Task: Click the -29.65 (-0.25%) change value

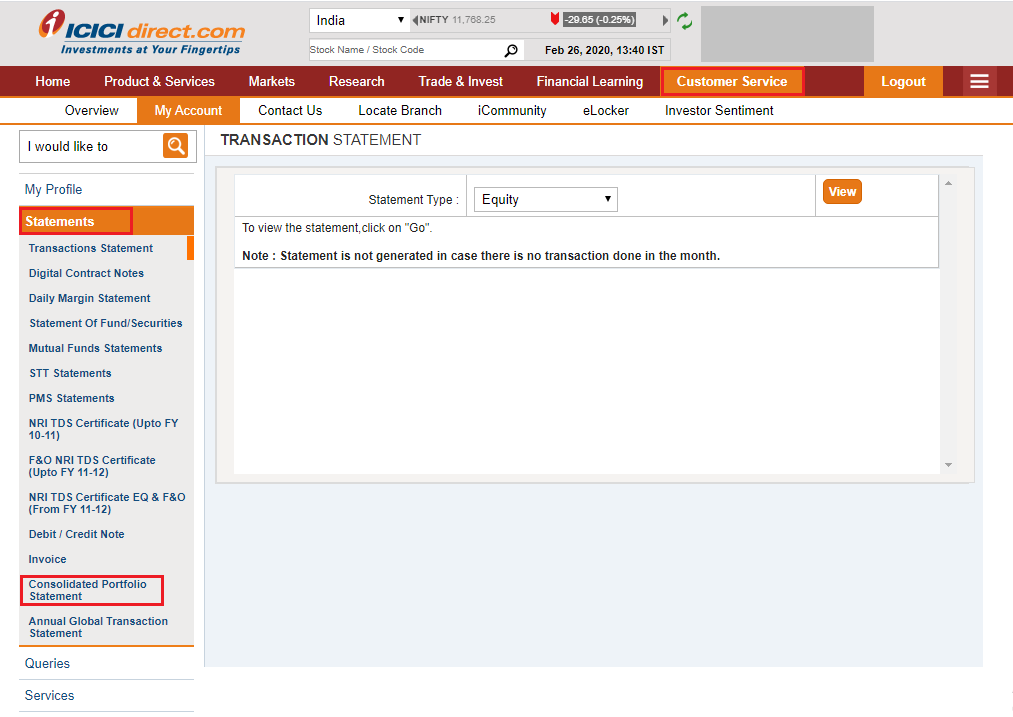Action: (x=599, y=20)
